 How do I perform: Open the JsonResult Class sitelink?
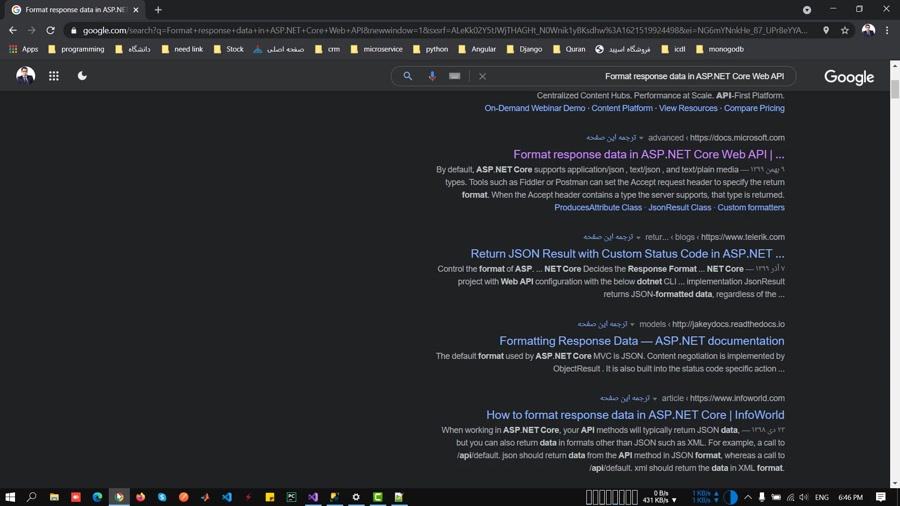680,208
